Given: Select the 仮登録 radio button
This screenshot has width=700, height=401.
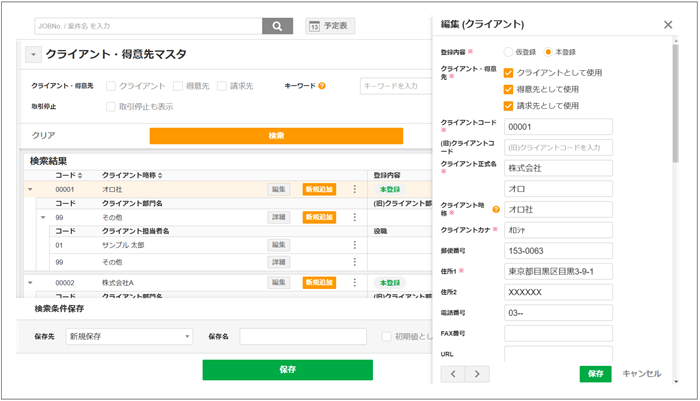Looking at the screenshot, I should click(x=509, y=51).
